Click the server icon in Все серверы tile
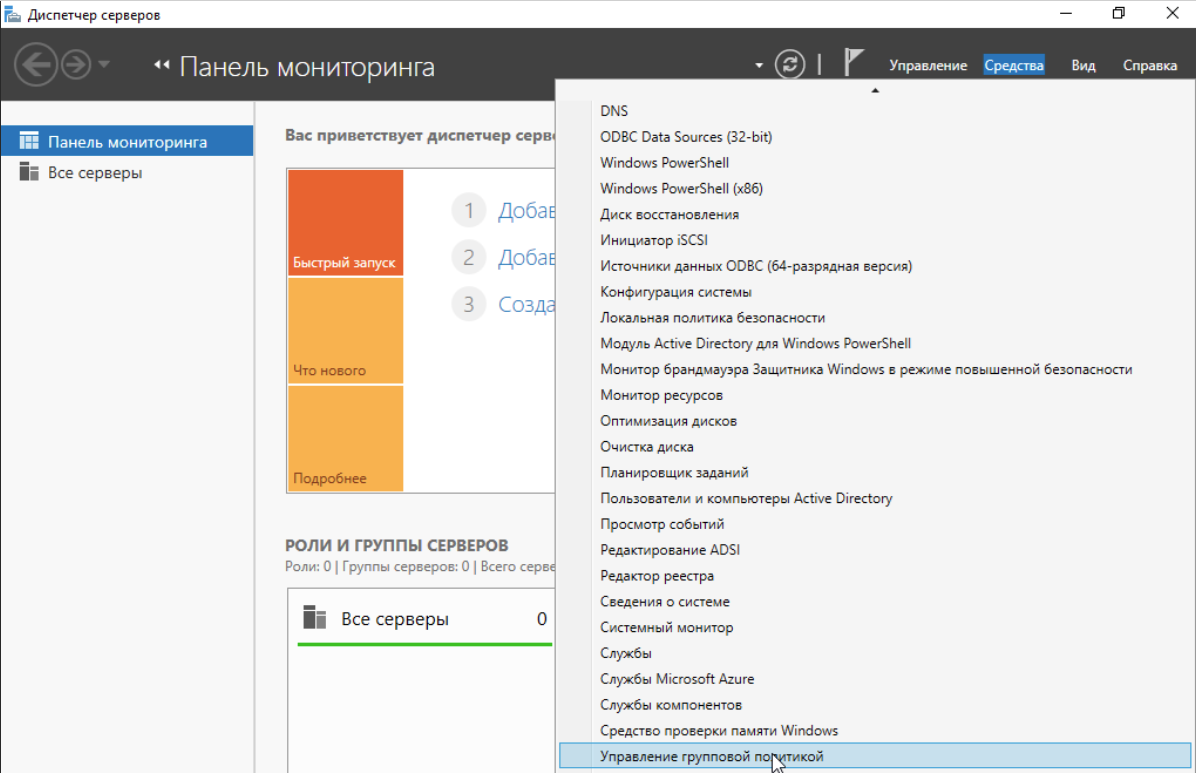The height and width of the screenshot is (773, 1196). tap(314, 617)
